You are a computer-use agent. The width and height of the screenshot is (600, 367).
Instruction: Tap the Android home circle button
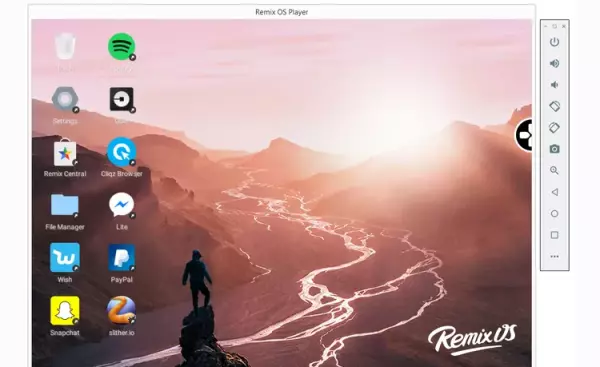click(554, 213)
